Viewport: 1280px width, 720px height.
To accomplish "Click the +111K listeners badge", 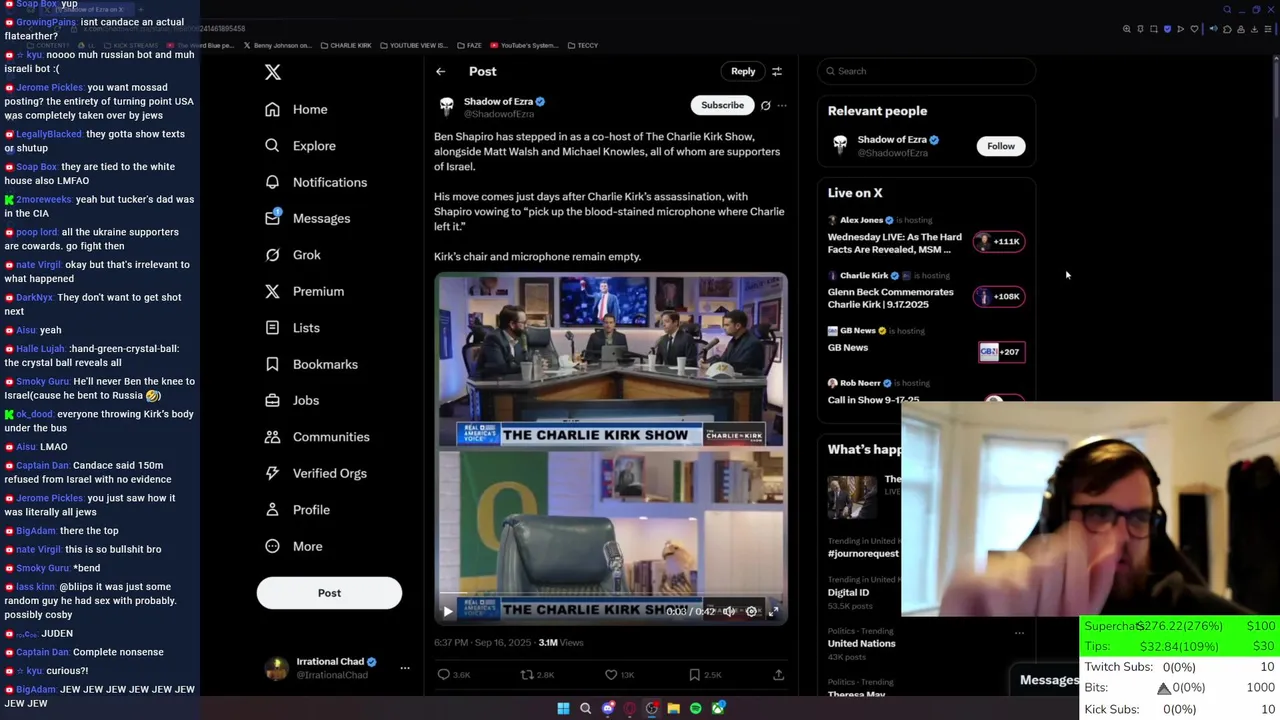I will pyautogui.click(x=1000, y=241).
